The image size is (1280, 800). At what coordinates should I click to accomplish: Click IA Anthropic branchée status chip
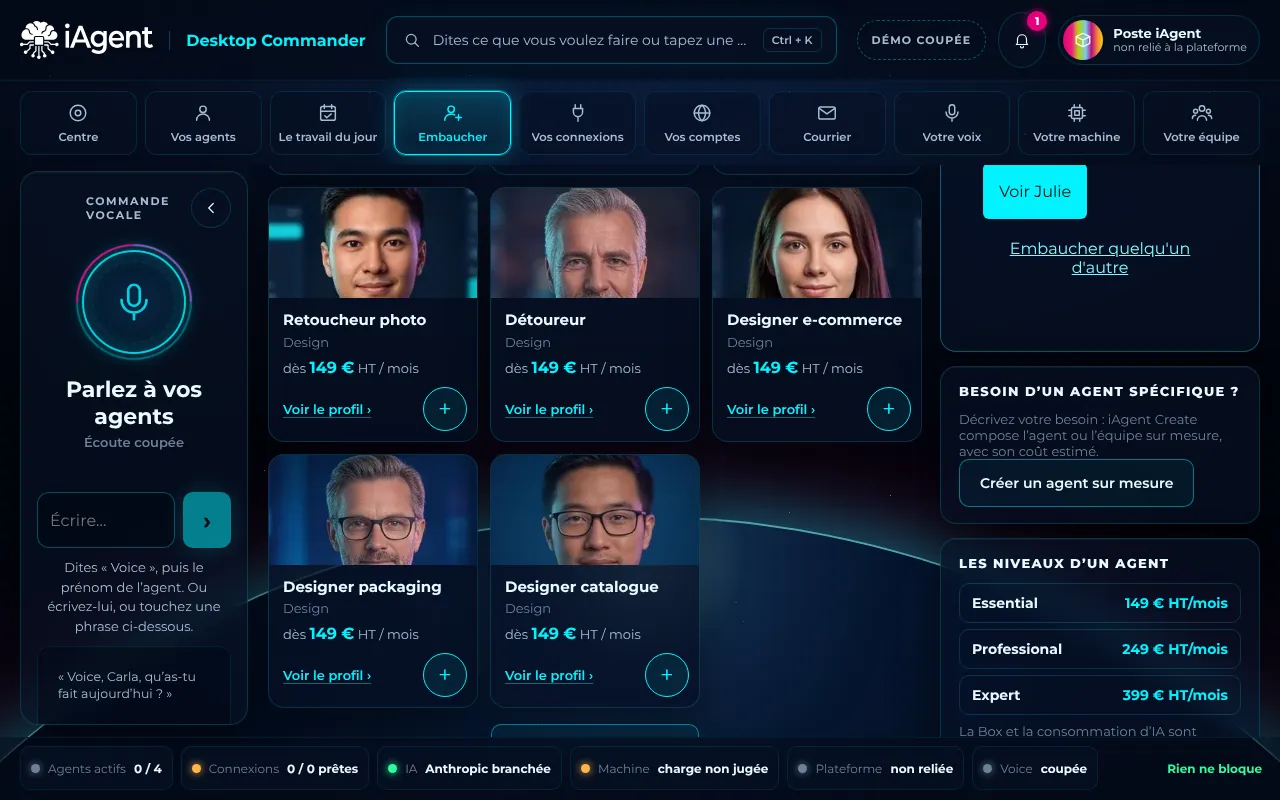(x=470, y=769)
